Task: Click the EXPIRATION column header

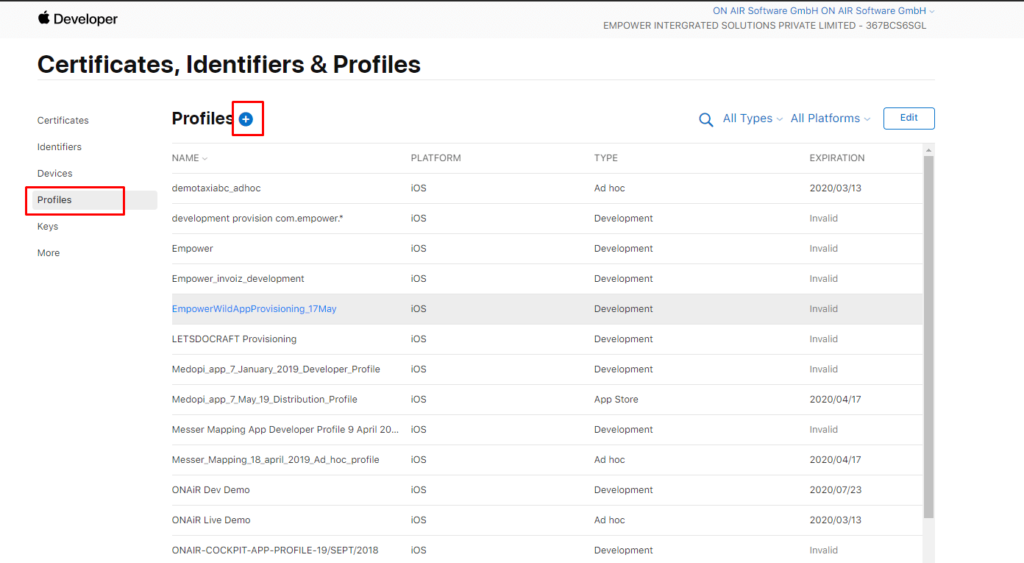Action: click(837, 158)
